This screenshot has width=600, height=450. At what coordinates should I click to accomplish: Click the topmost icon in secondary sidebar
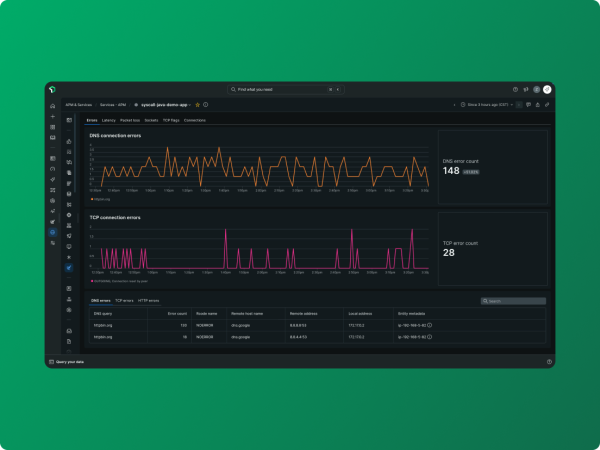pyautogui.click(x=69, y=120)
